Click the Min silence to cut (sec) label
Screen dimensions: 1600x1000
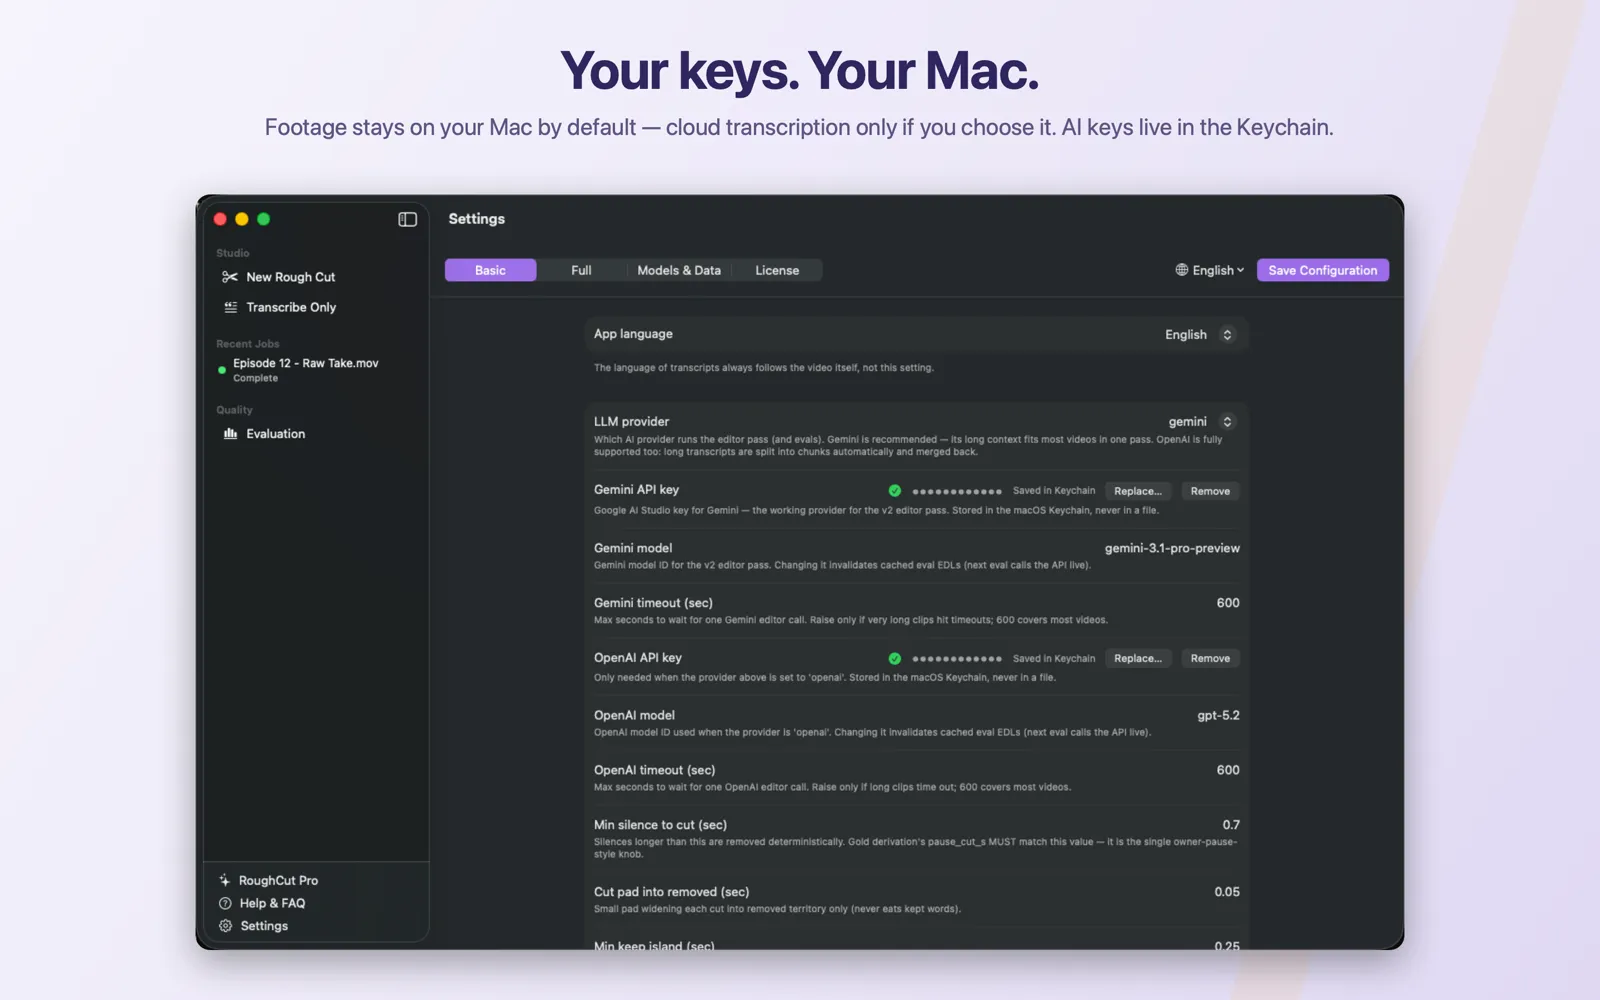click(x=660, y=825)
